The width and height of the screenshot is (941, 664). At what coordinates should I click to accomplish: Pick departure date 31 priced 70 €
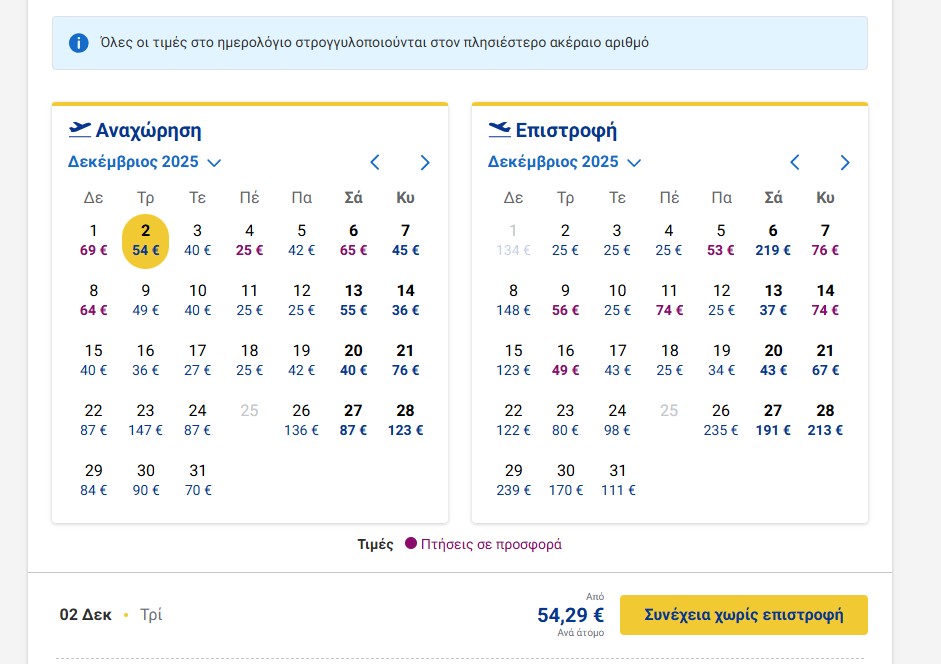click(x=198, y=480)
